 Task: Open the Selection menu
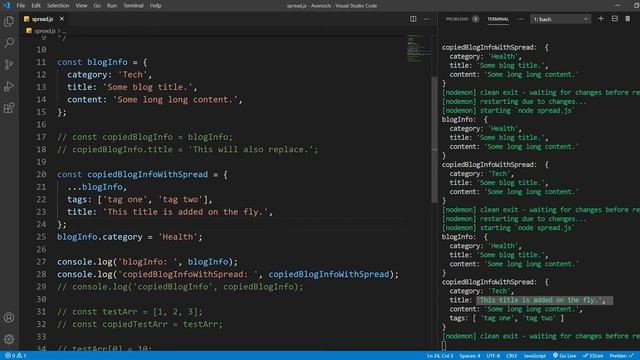pyautogui.click(x=58, y=5)
